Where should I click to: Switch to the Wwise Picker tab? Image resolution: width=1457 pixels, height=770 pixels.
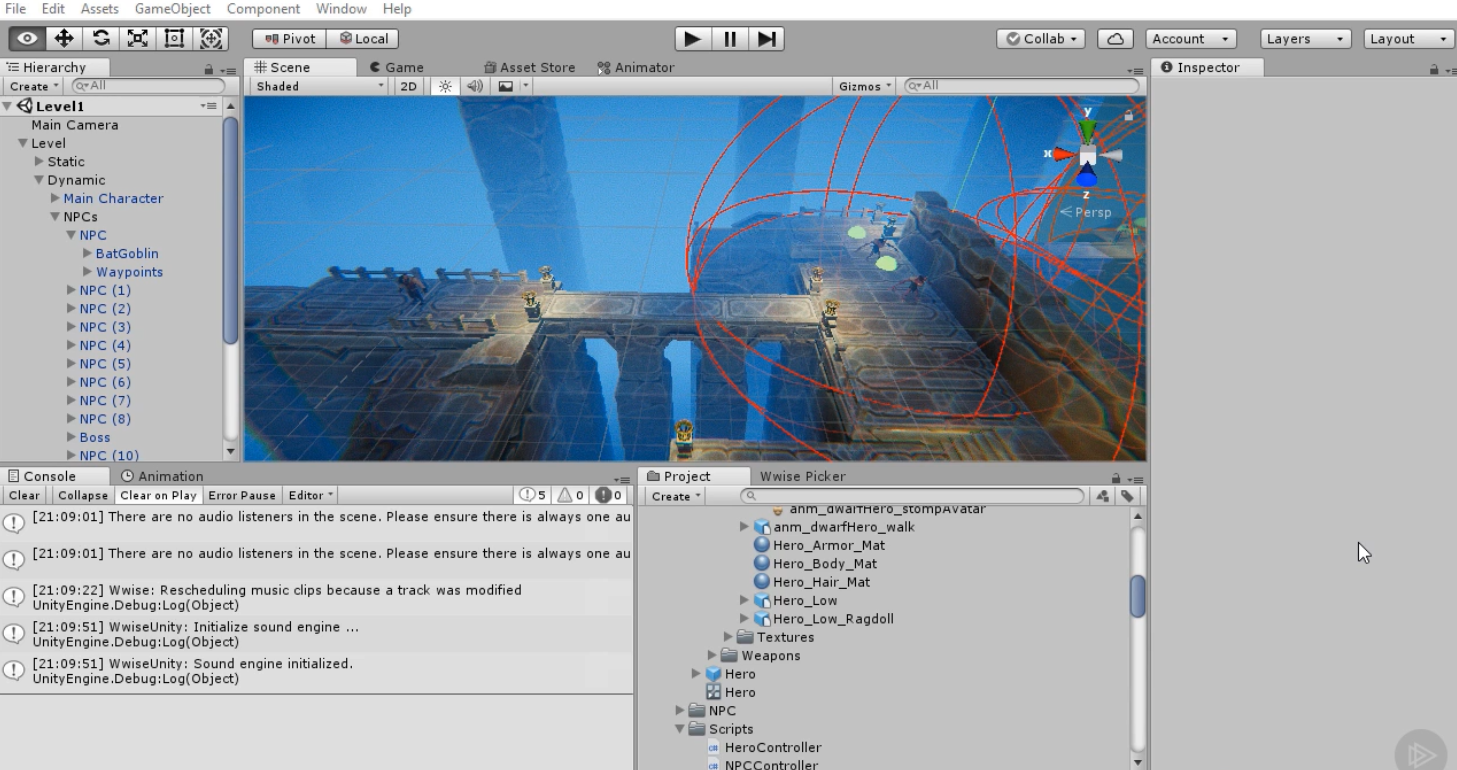tap(802, 477)
